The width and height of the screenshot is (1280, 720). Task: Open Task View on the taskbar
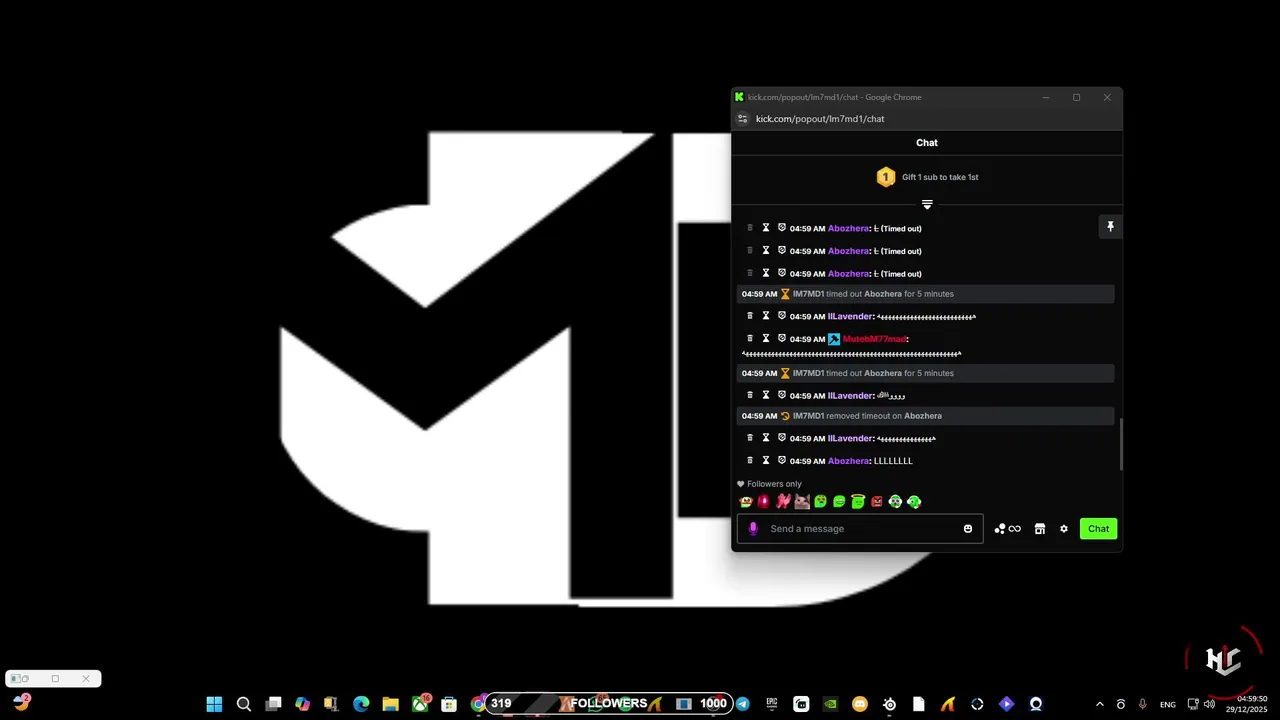tap(273, 704)
